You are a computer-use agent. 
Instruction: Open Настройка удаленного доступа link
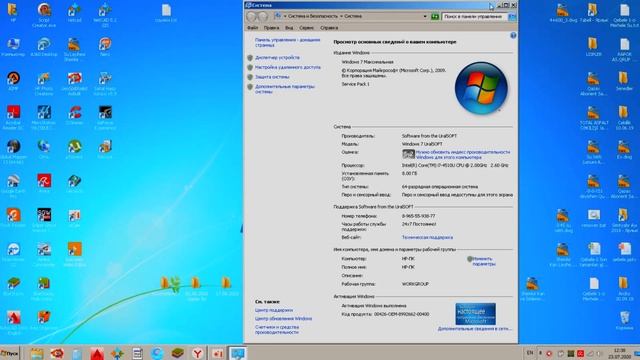[288, 67]
